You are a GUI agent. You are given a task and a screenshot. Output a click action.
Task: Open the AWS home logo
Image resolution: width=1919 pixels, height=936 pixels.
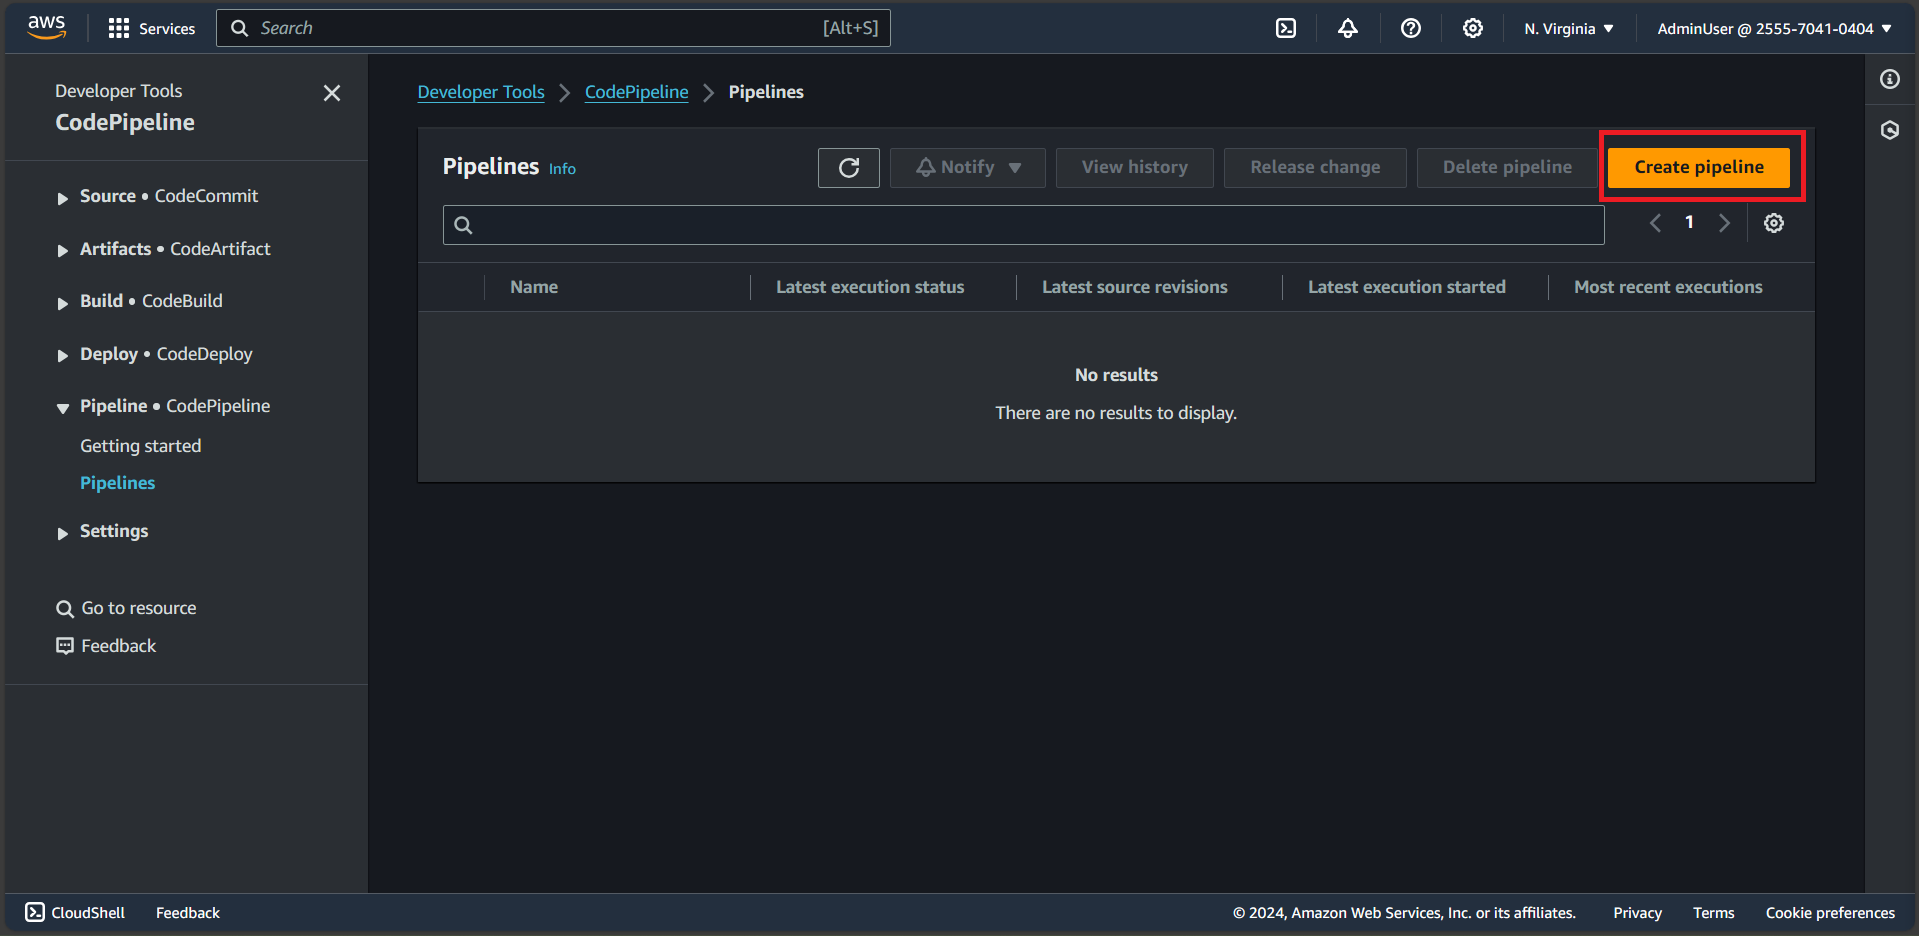46,27
